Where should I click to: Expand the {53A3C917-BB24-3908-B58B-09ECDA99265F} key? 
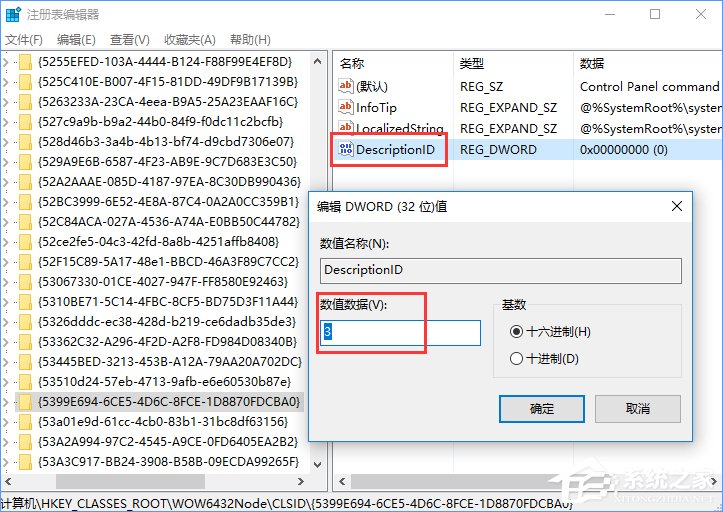point(6,462)
